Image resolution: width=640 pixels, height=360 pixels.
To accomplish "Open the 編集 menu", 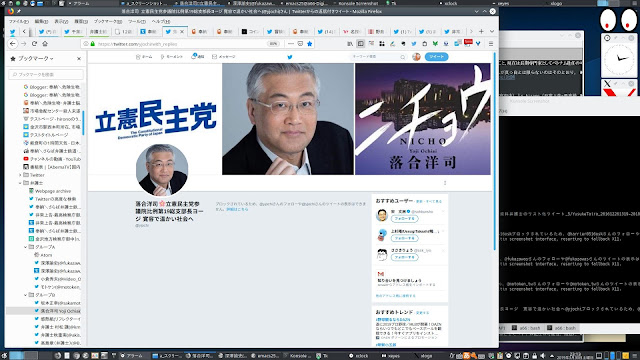I will (x=41, y=21).
